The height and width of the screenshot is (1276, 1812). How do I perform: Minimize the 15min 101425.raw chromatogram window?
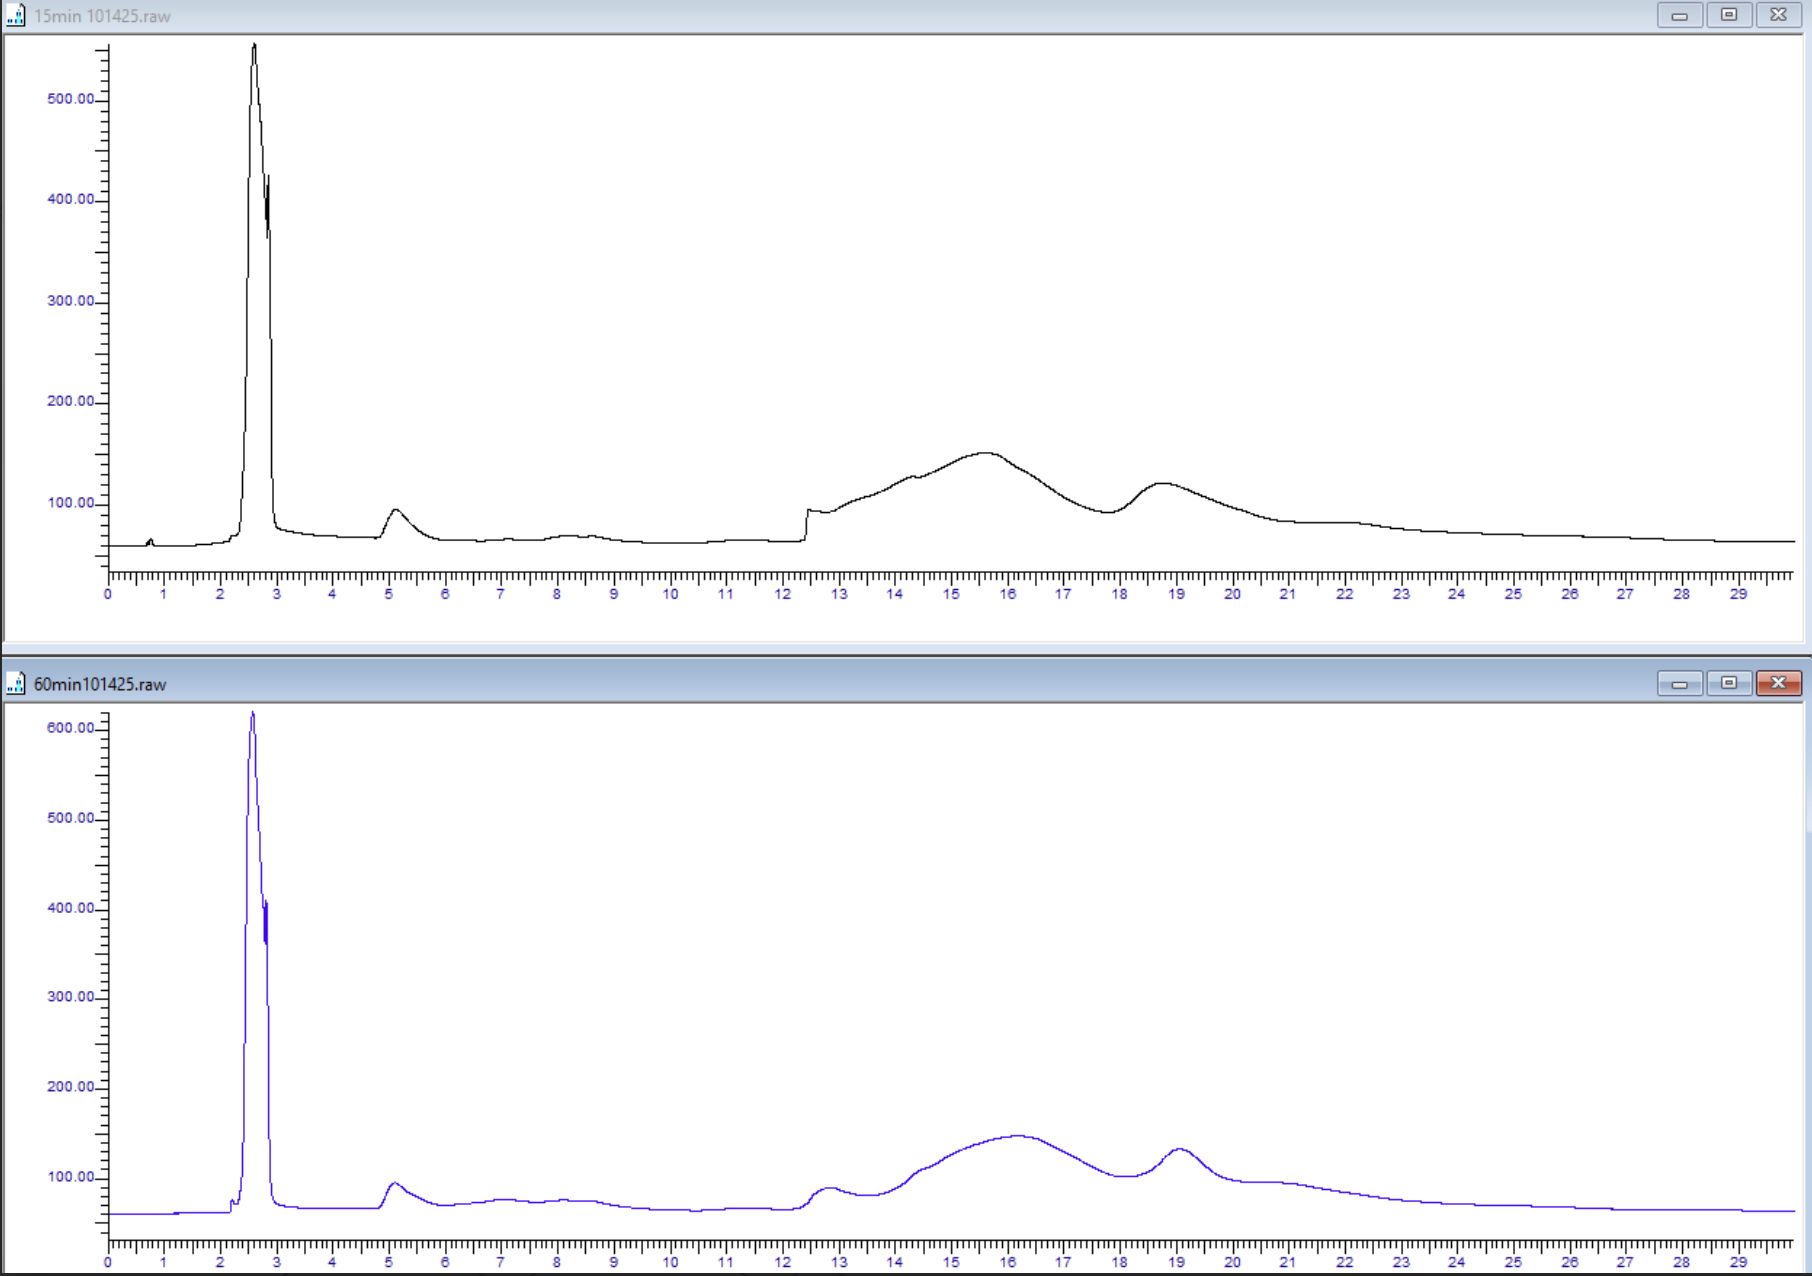click(x=1679, y=16)
